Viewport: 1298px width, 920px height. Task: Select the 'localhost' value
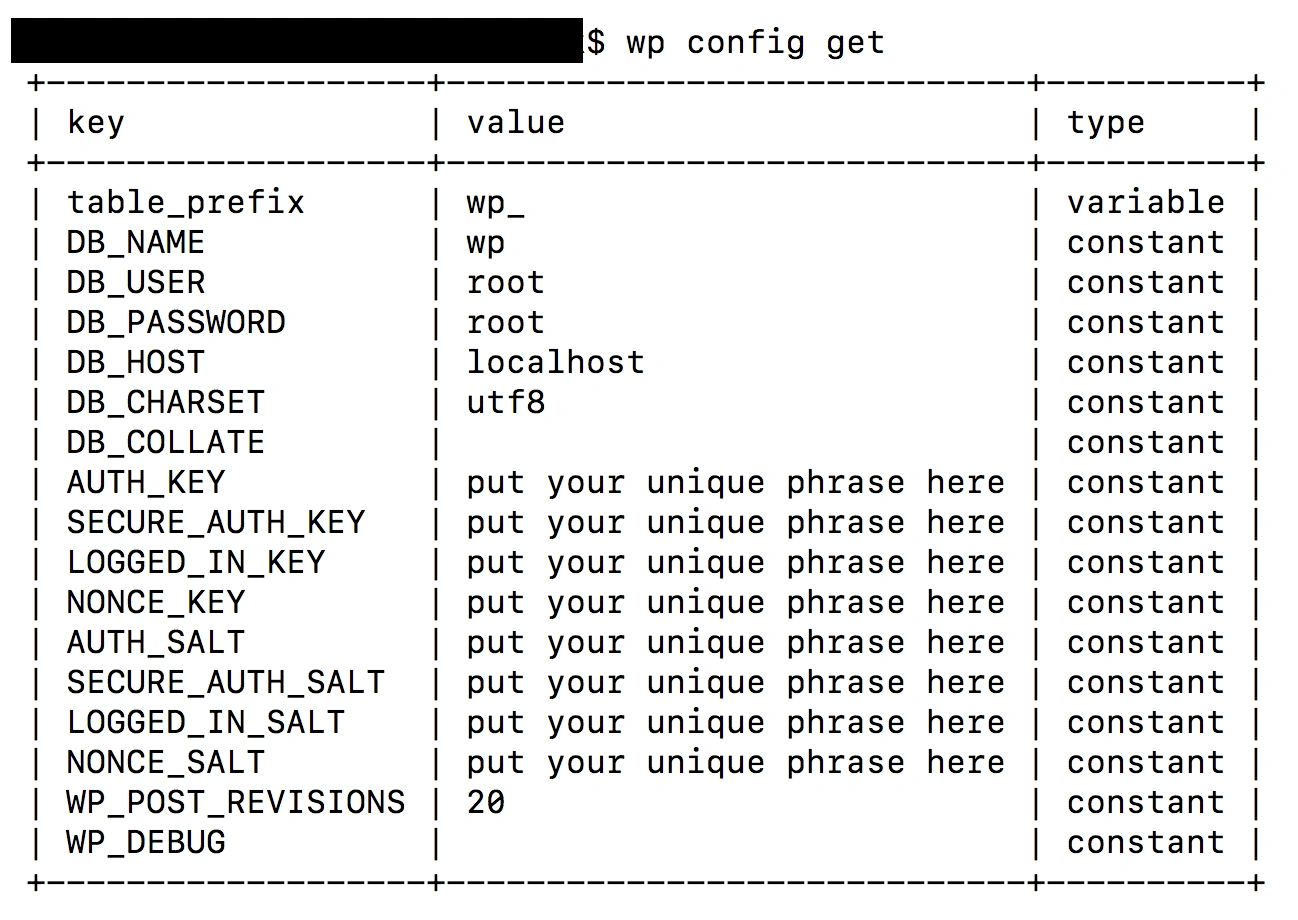[555, 363]
